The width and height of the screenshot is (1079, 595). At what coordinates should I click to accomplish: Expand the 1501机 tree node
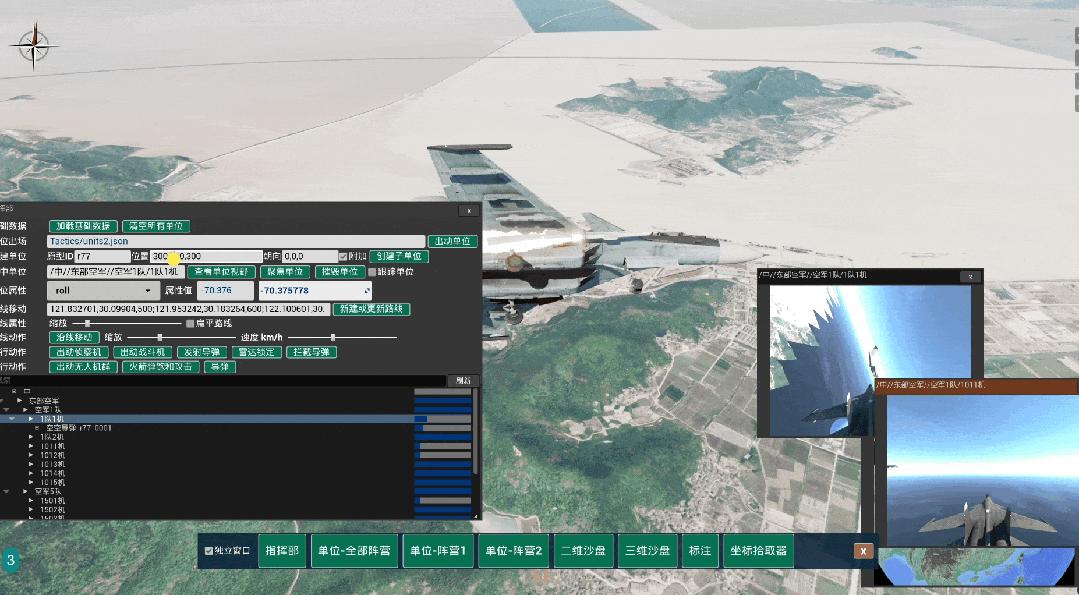(31, 500)
